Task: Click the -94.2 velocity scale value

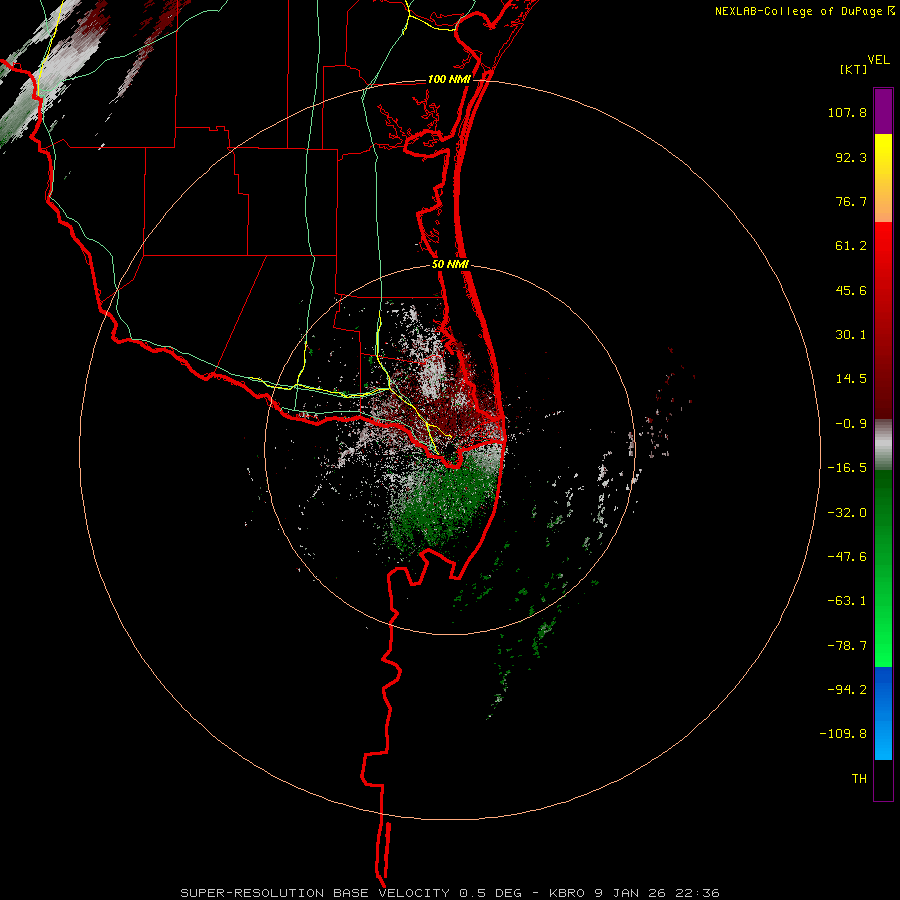Action: (x=847, y=690)
